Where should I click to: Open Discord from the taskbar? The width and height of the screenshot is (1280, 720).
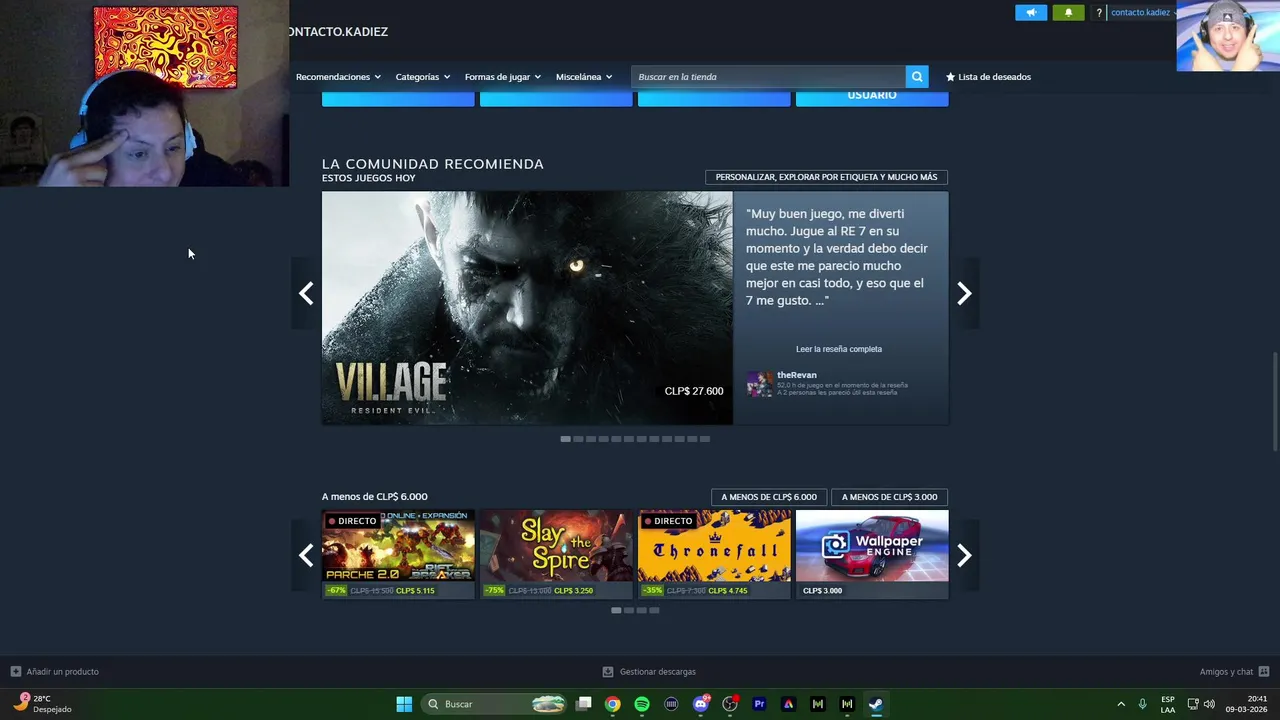701,704
